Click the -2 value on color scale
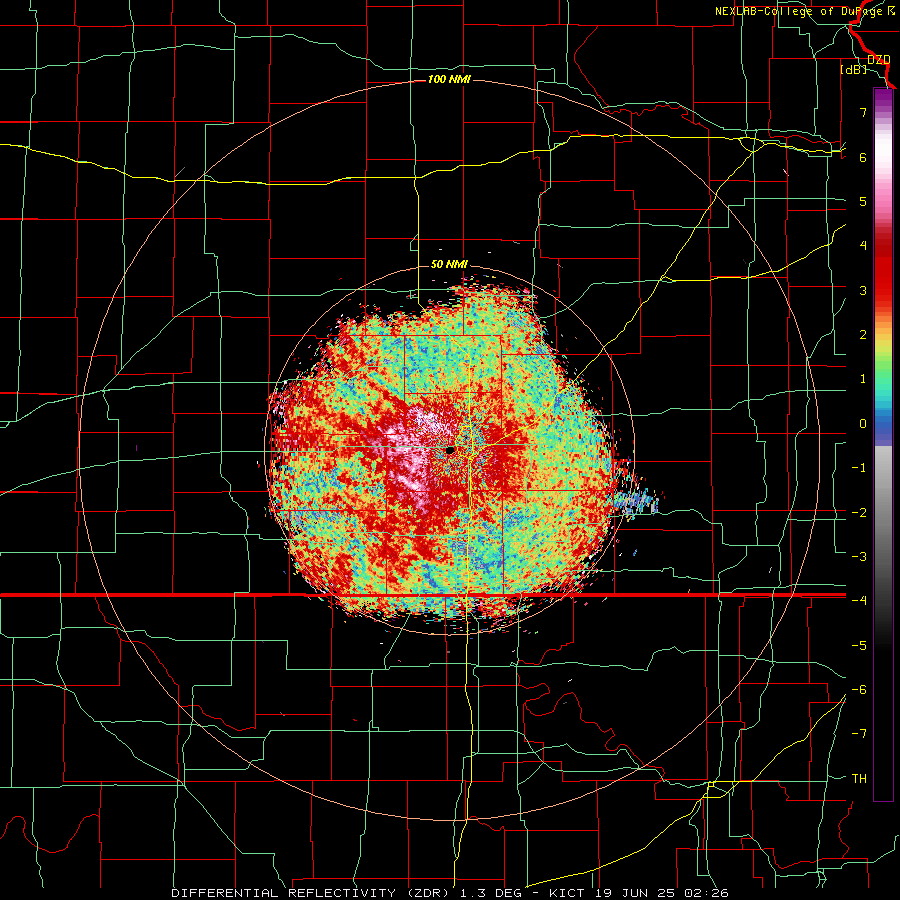The height and width of the screenshot is (900, 900). click(x=859, y=512)
